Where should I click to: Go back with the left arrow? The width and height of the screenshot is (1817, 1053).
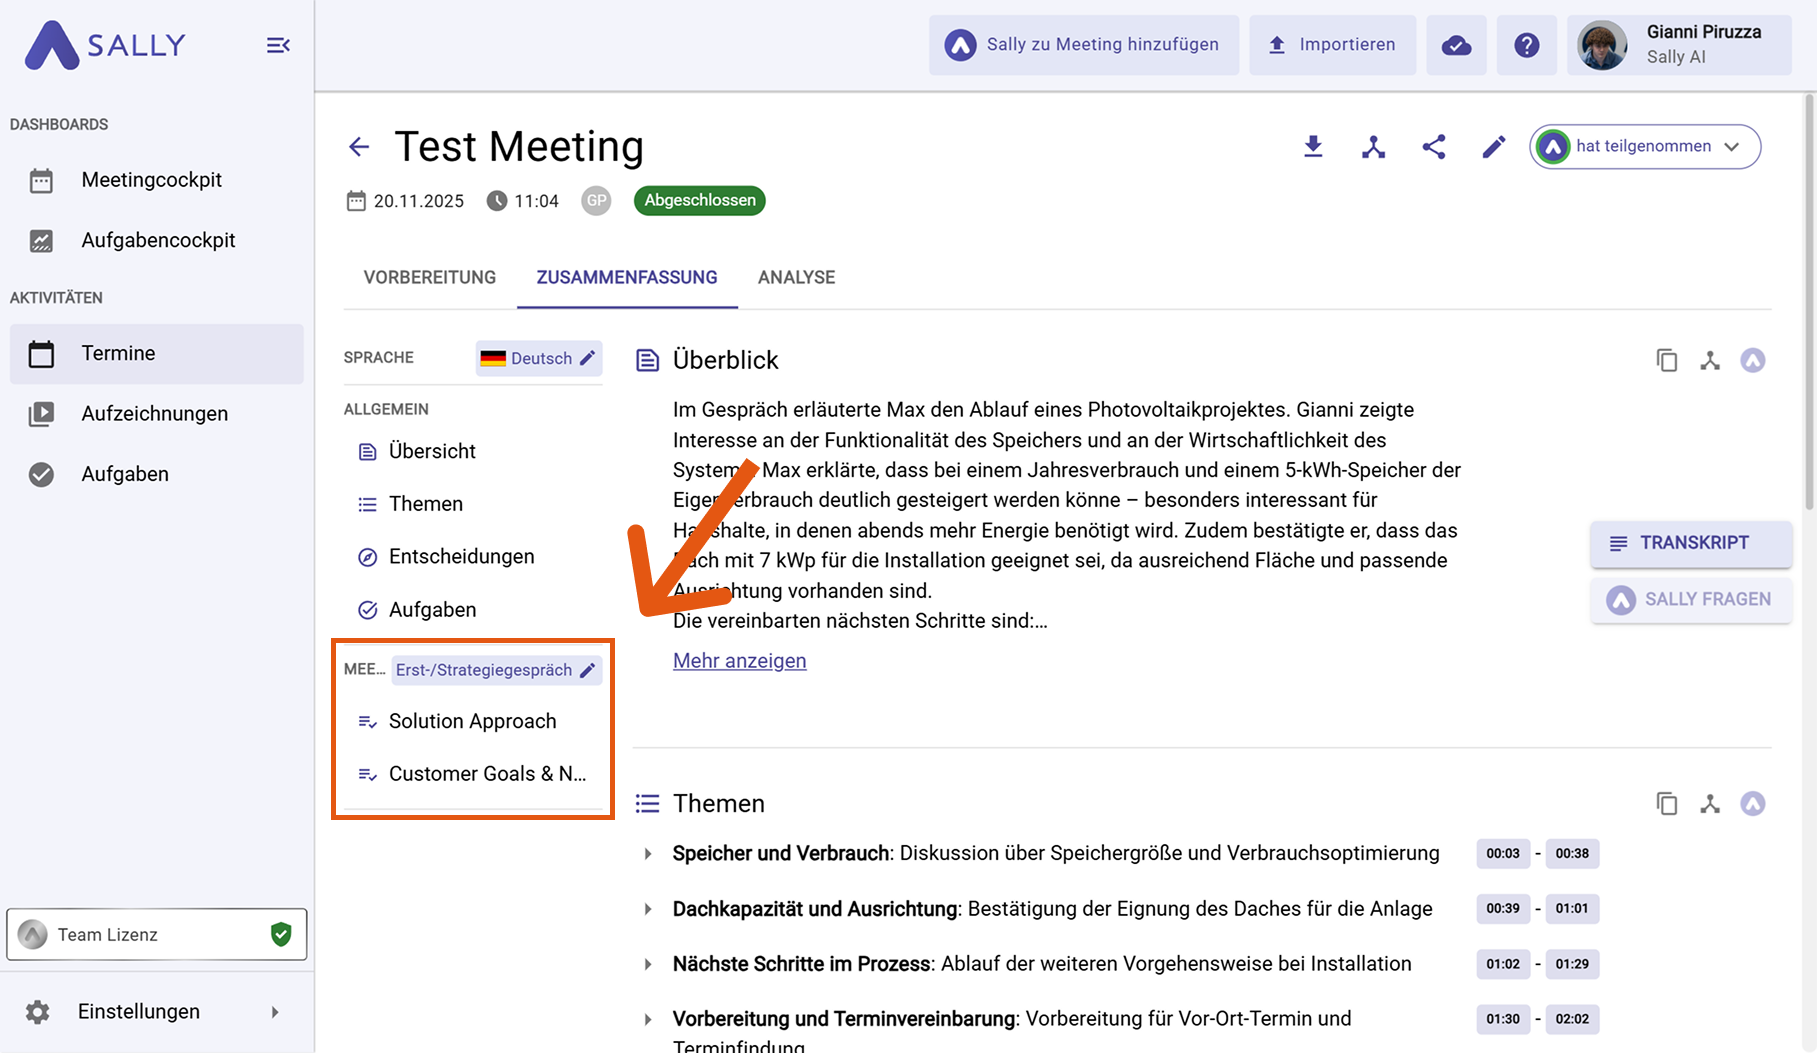[x=359, y=147]
